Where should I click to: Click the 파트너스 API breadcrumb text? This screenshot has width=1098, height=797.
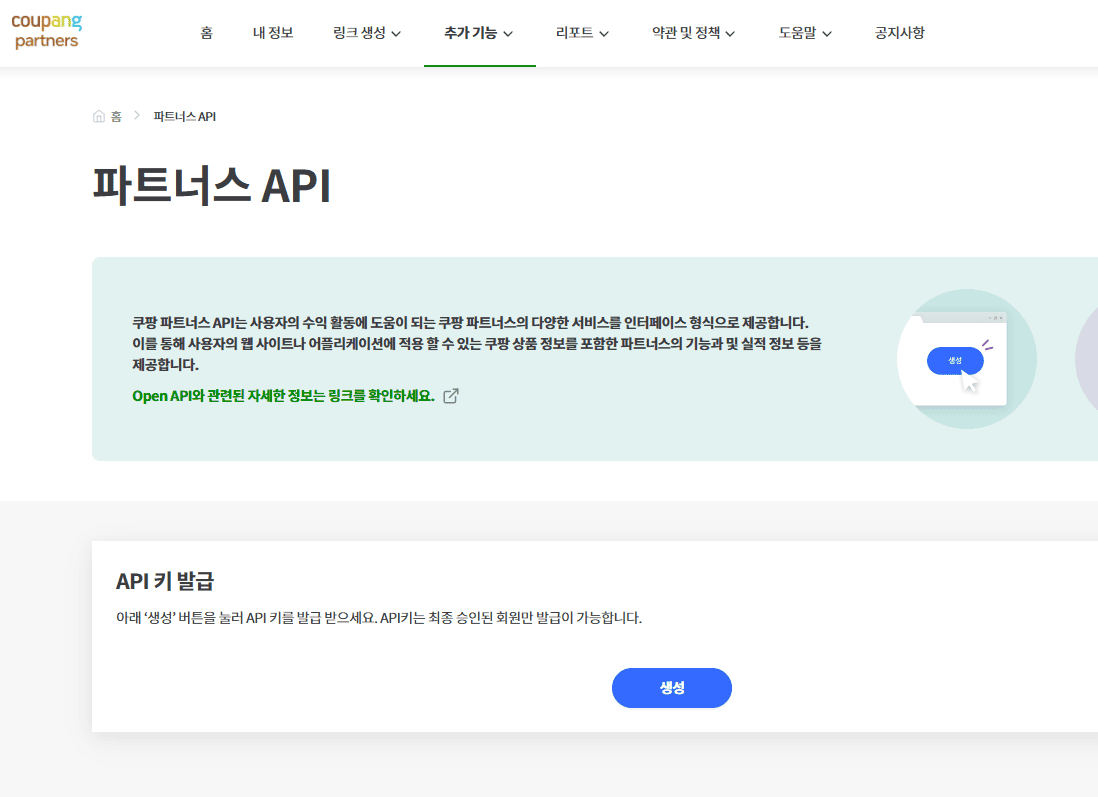click(x=185, y=116)
